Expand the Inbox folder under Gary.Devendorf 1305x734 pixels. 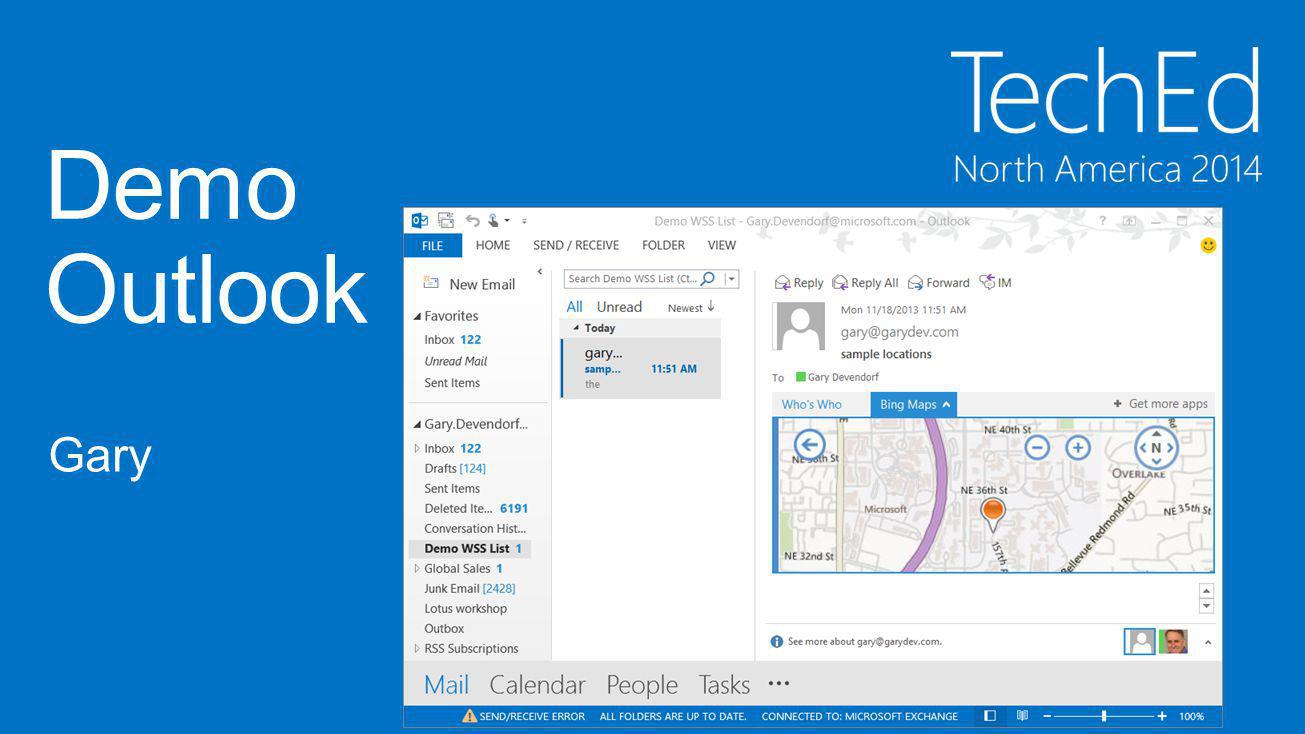coord(417,449)
